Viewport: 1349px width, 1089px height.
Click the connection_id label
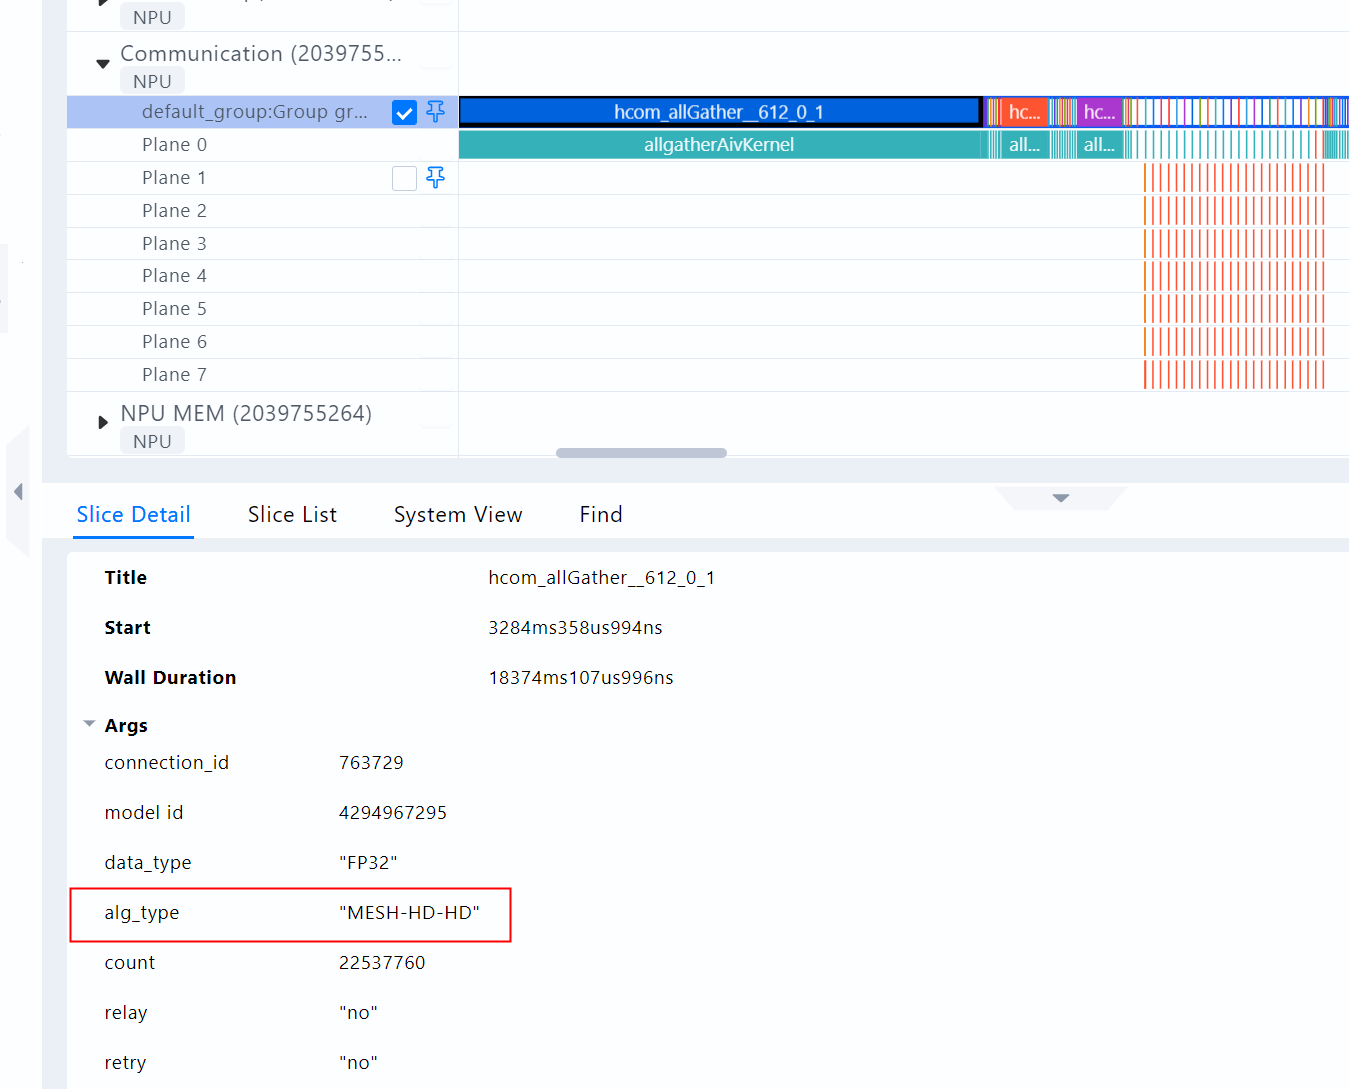coord(166,763)
